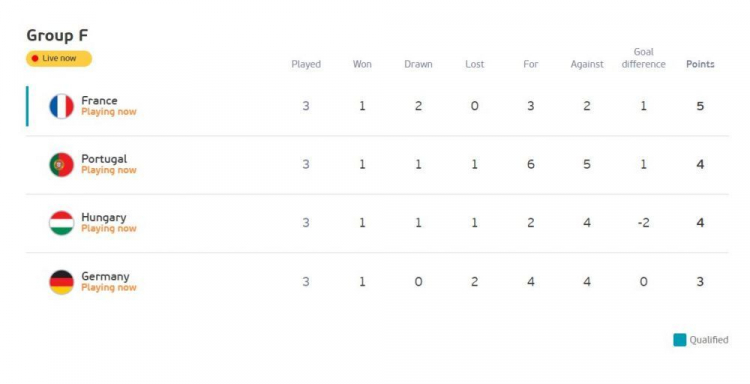
Task: Select the Live now badge
Action: click(x=59, y=58)
